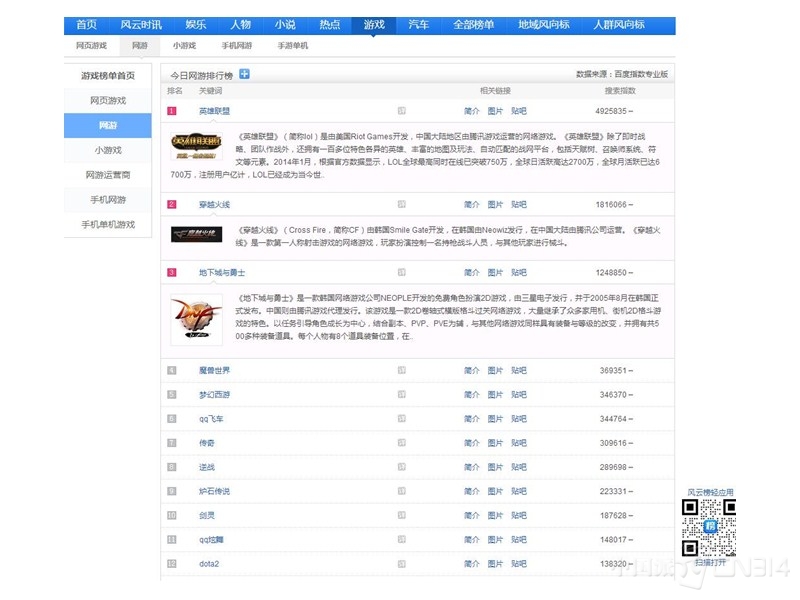Screen dimensions: 800x600
Task: Open 游戏榜单首页 in sidebar
Action: [x=108, y=76]
